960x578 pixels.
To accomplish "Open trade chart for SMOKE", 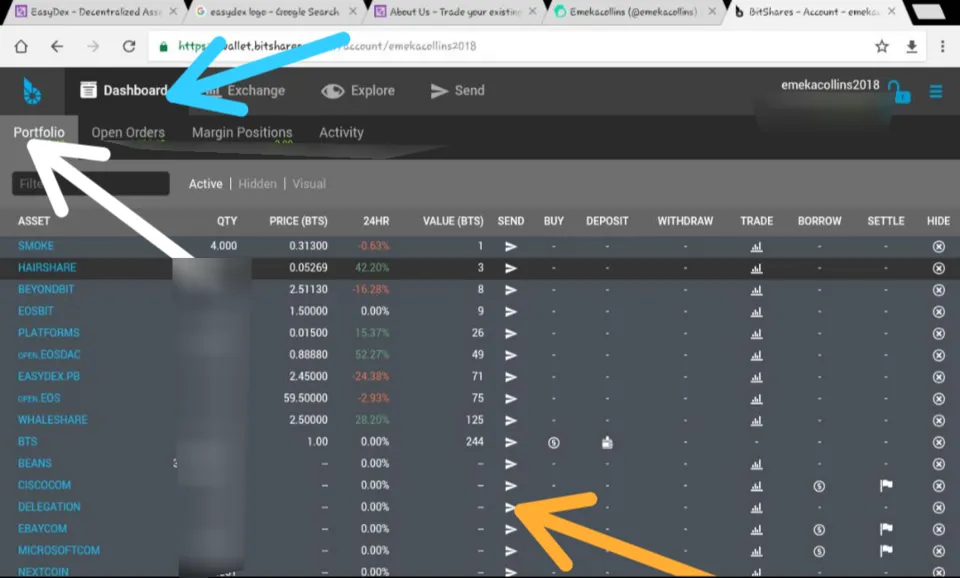I will (x=757, y=247).
